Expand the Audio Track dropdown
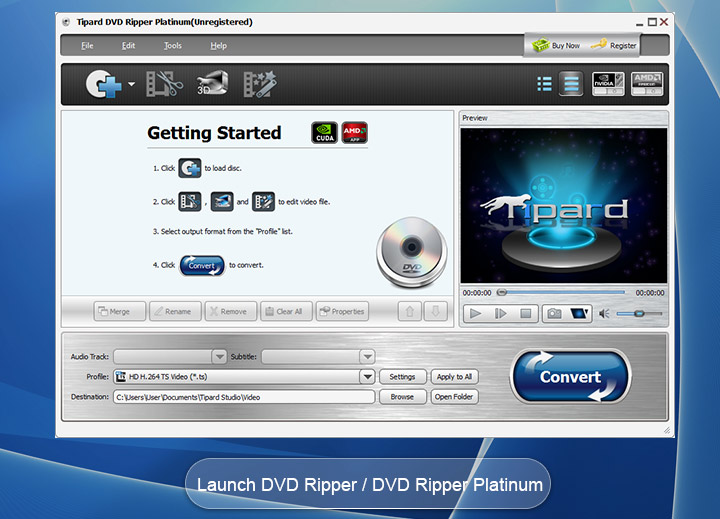 click(219, 357)
